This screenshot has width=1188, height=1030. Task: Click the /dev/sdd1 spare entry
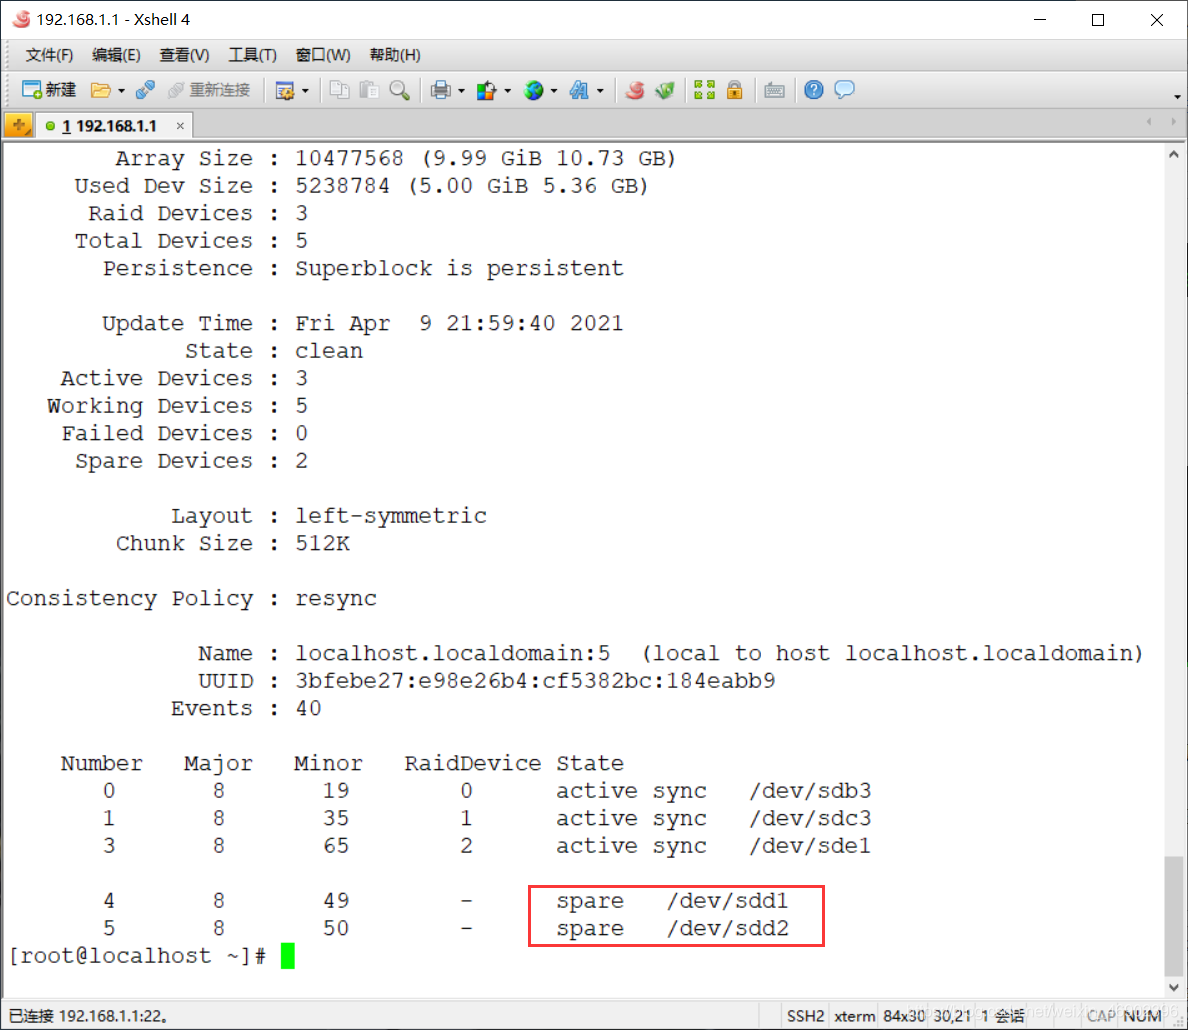point(727,900)
